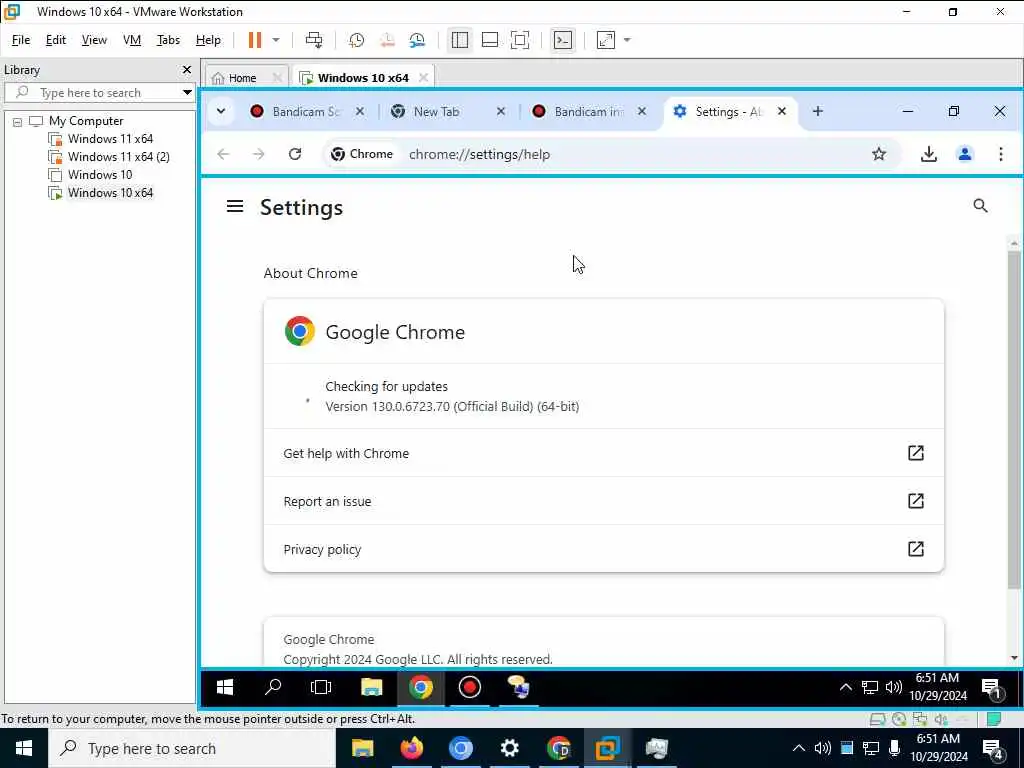Open the Chrome profile icon

point(965,154)
